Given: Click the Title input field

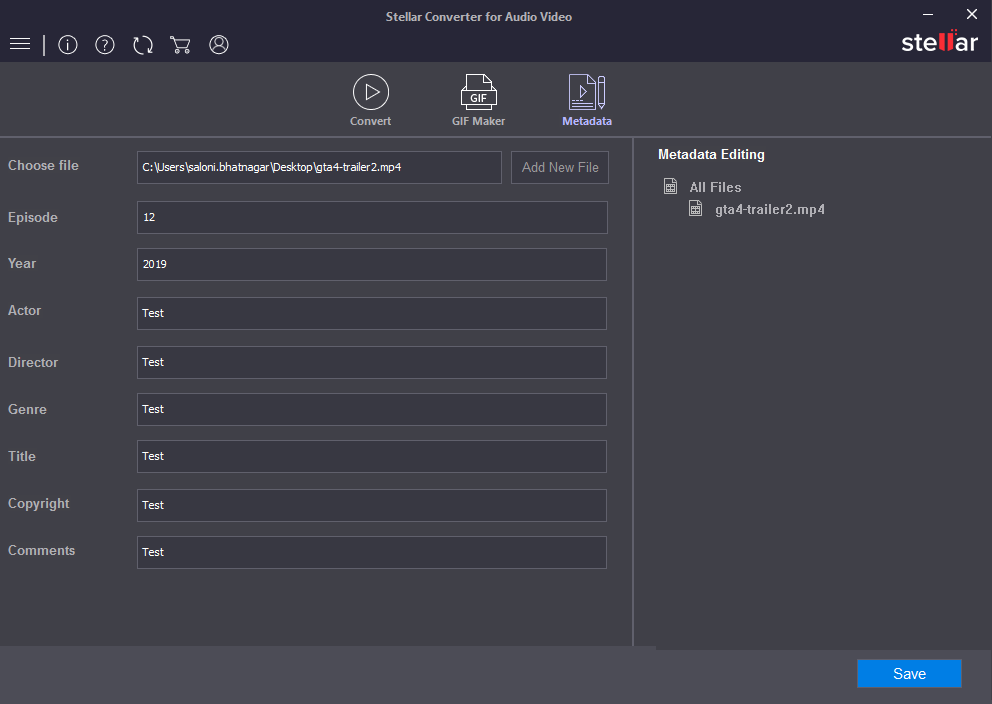Looking at the screenshot, I should (372, 457).
